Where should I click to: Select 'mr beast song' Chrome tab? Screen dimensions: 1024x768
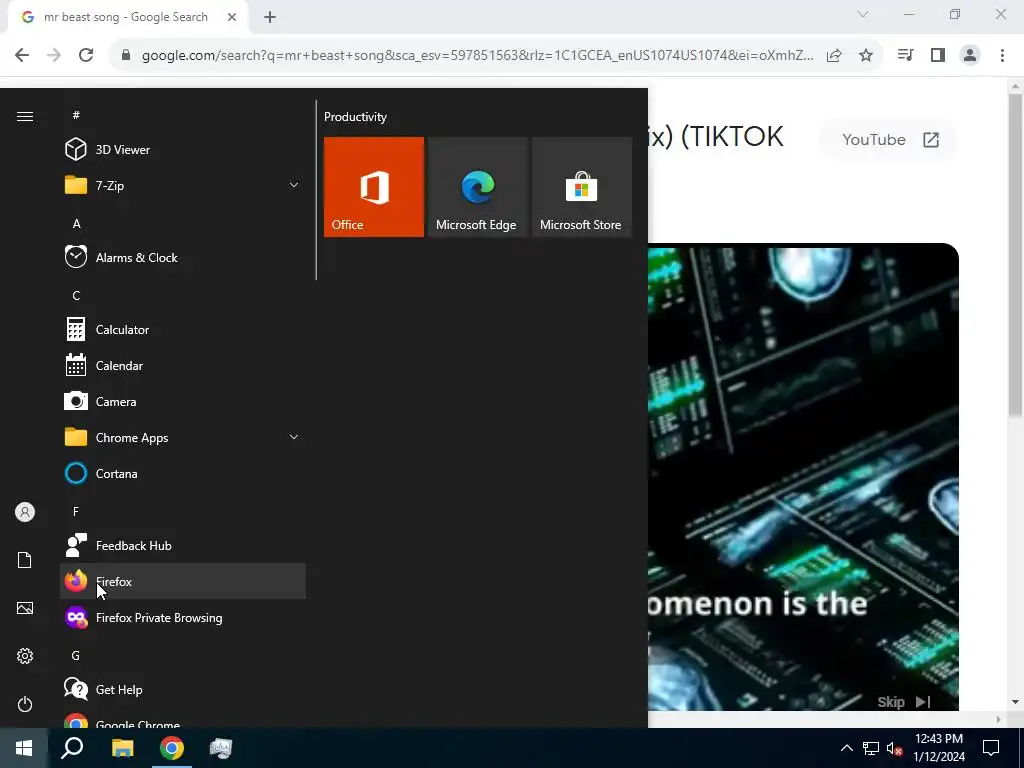pos(129,17)
